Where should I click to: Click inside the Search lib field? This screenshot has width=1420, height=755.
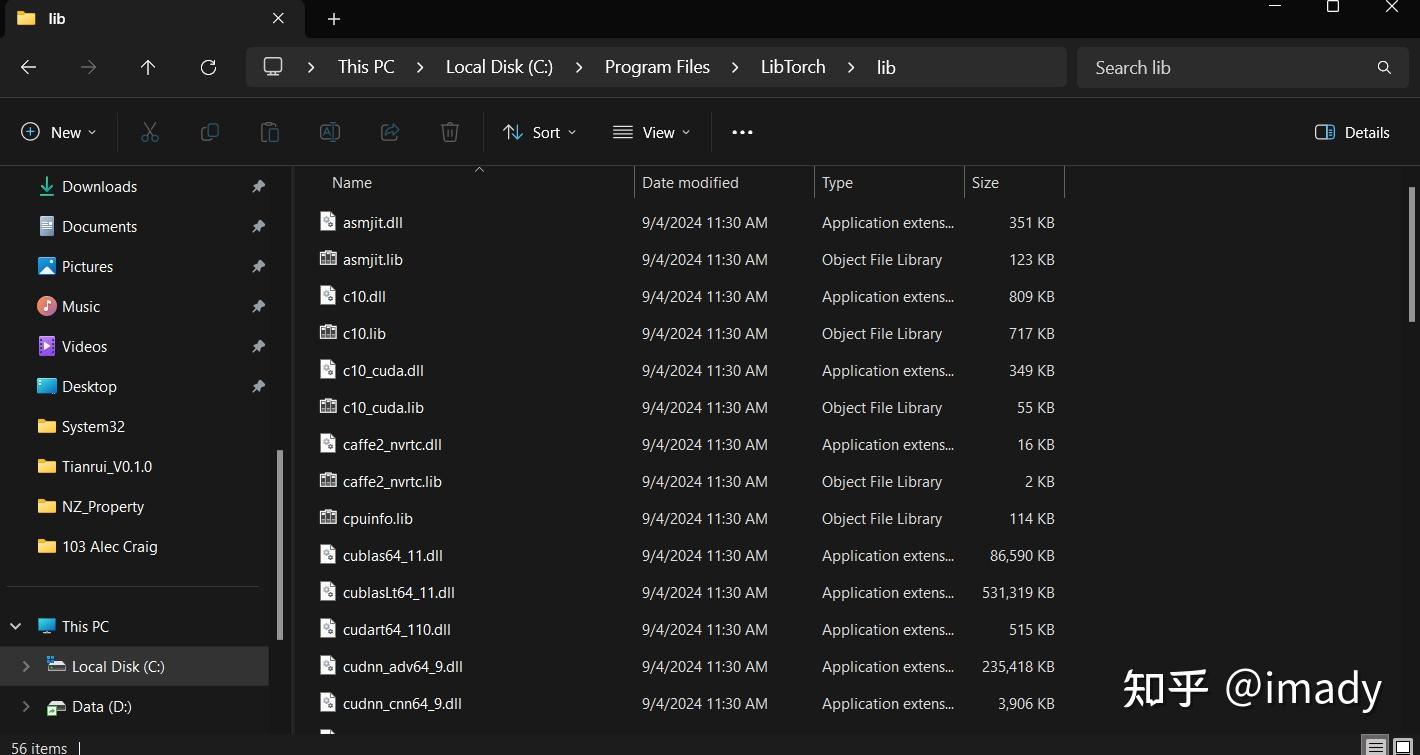(x=1230, y=67)
